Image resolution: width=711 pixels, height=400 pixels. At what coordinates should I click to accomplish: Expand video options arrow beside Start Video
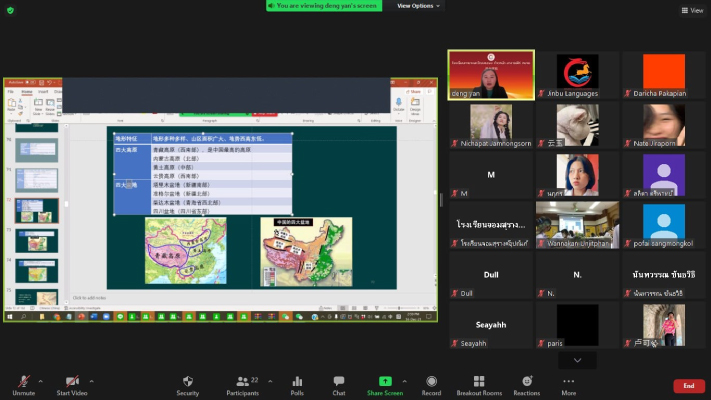91,381
